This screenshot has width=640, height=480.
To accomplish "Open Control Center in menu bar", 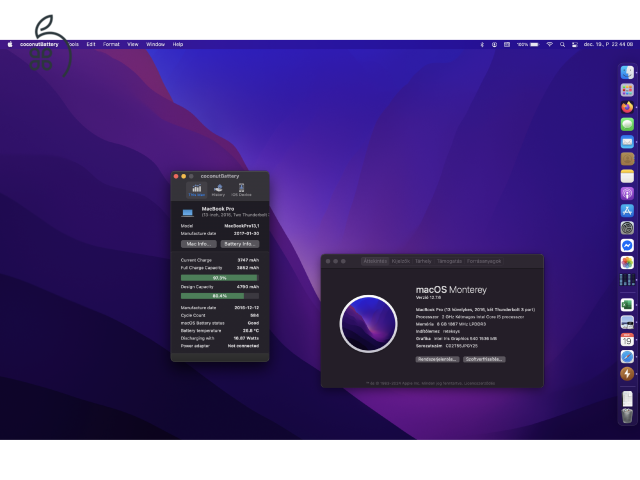I will click(574, 44).
